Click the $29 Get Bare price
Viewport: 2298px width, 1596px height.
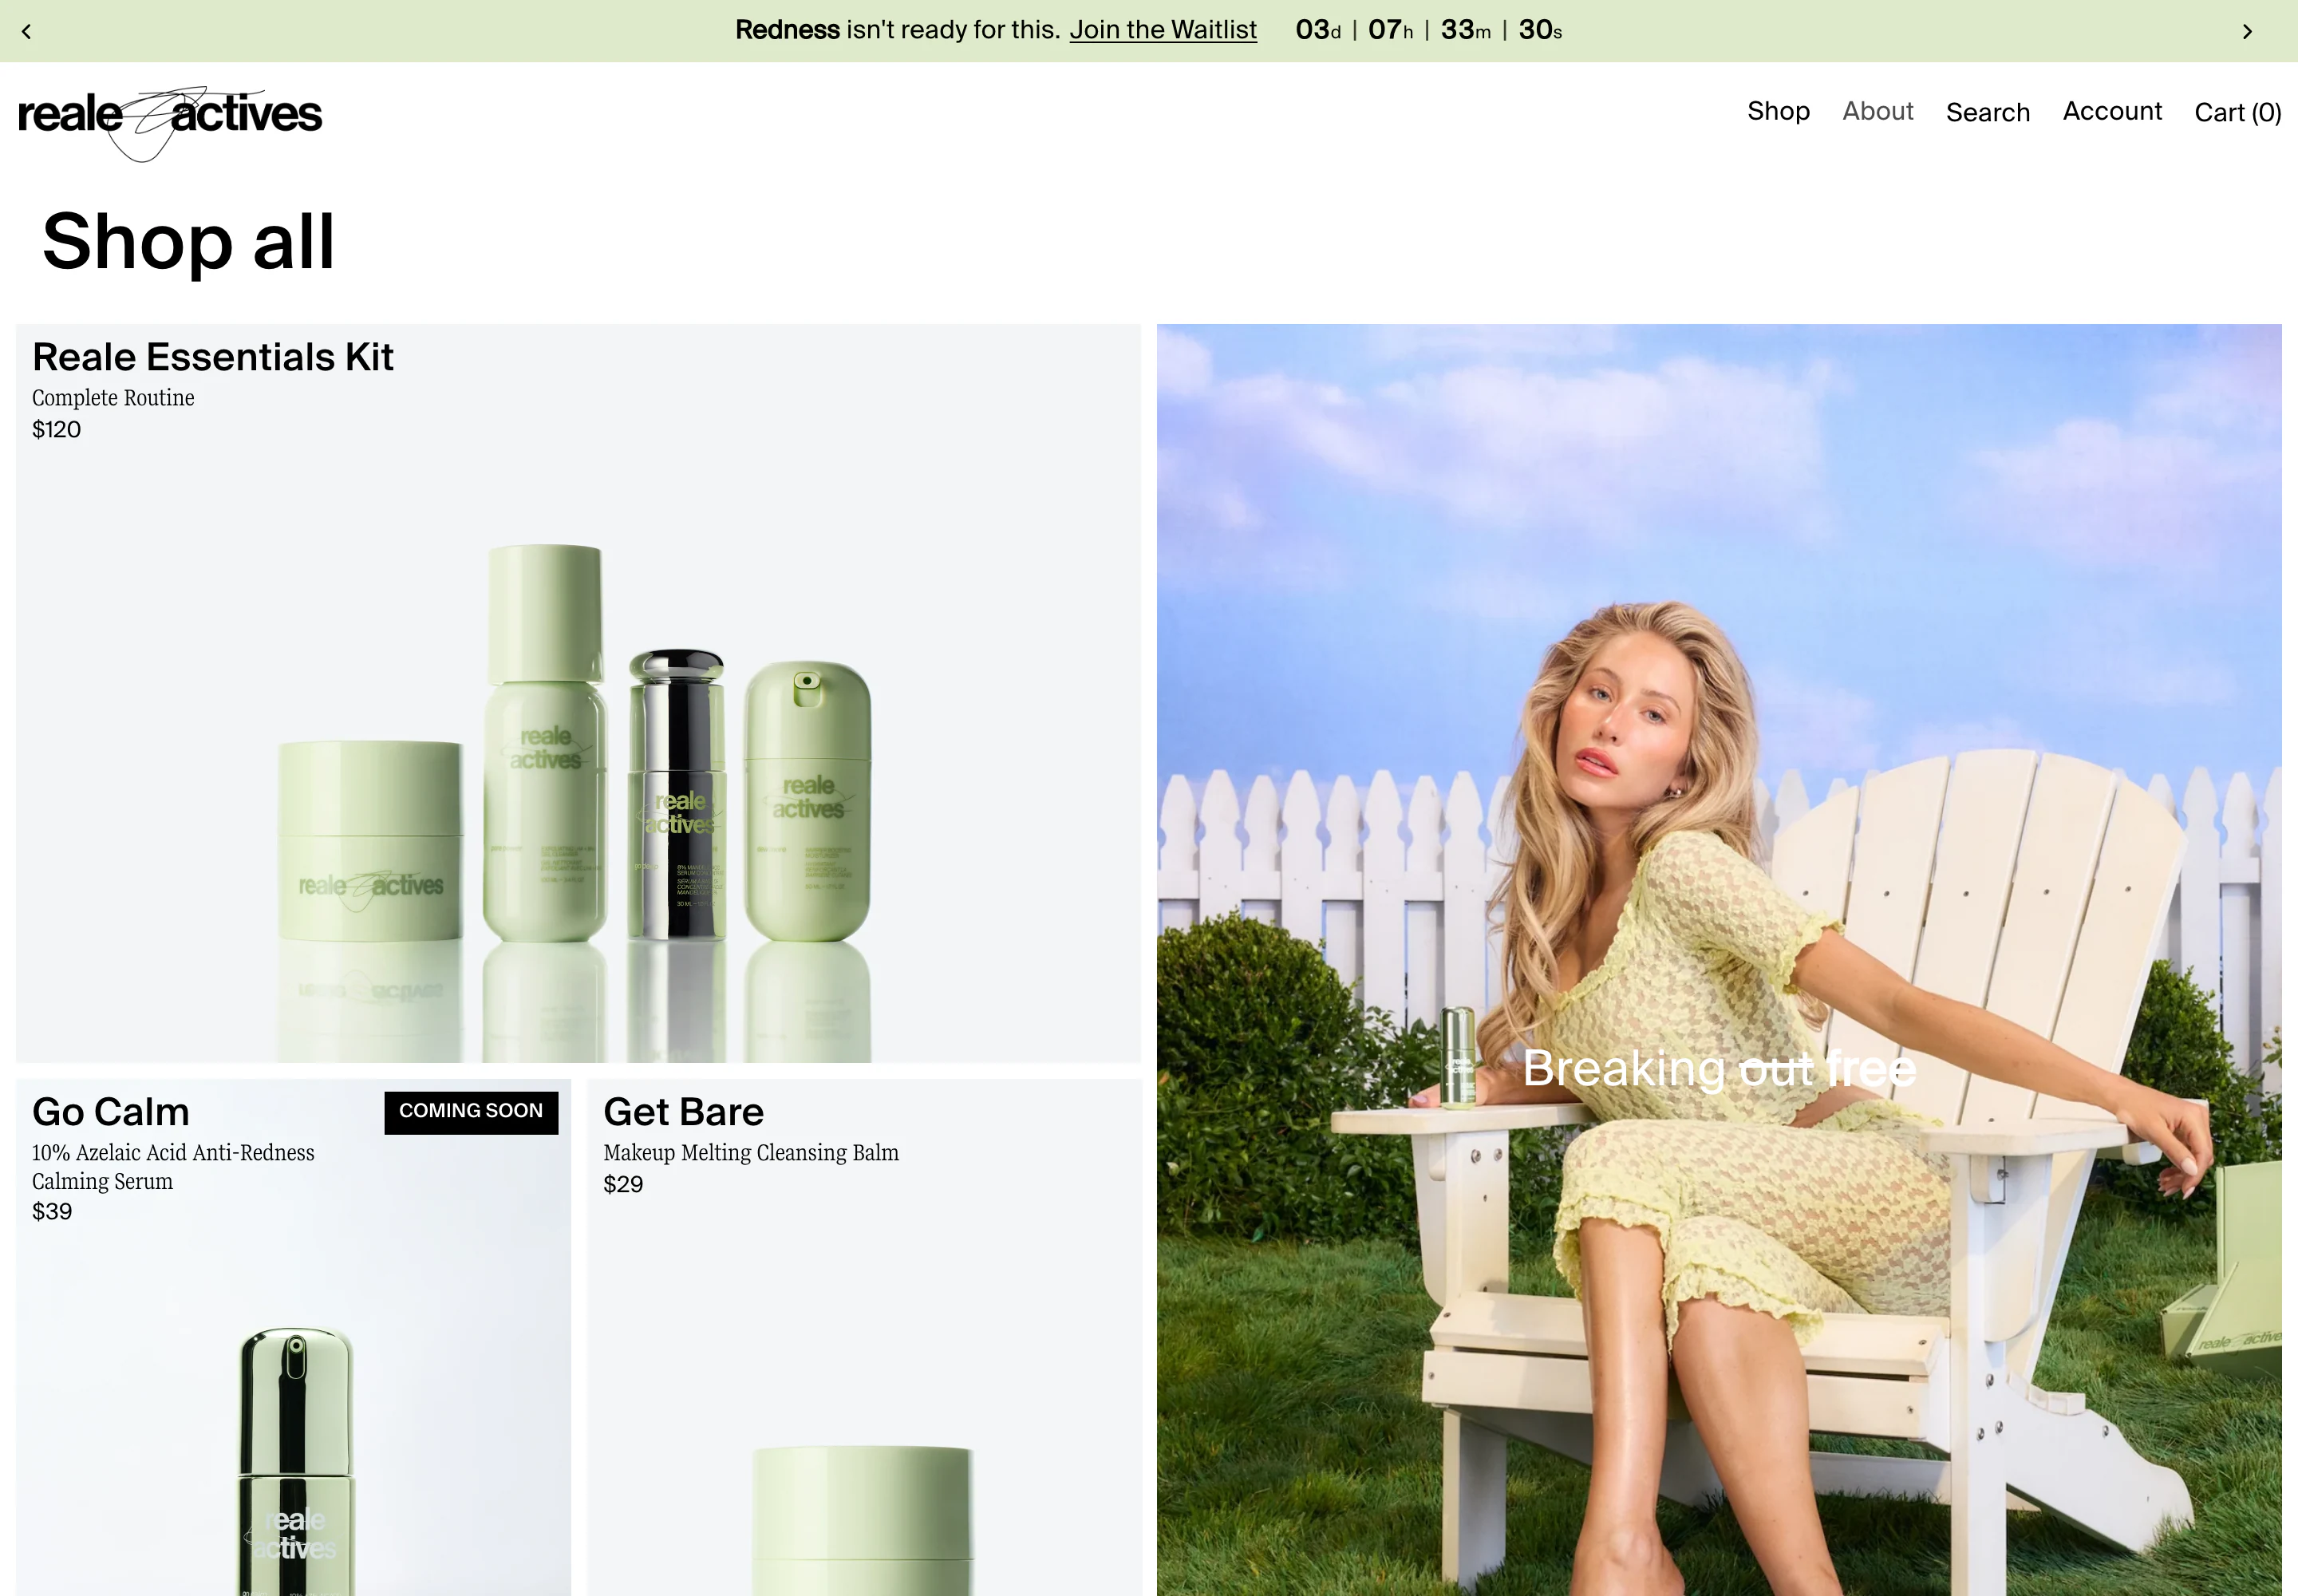[x=623, y=1185]
